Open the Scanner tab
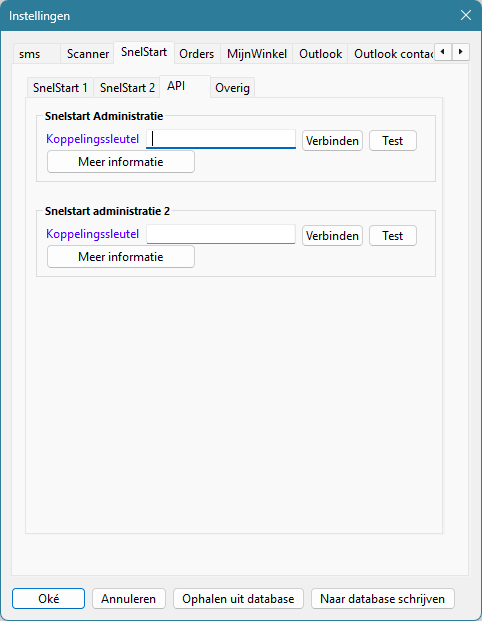Viewport: 482px width, 621px height. (88, 54)
